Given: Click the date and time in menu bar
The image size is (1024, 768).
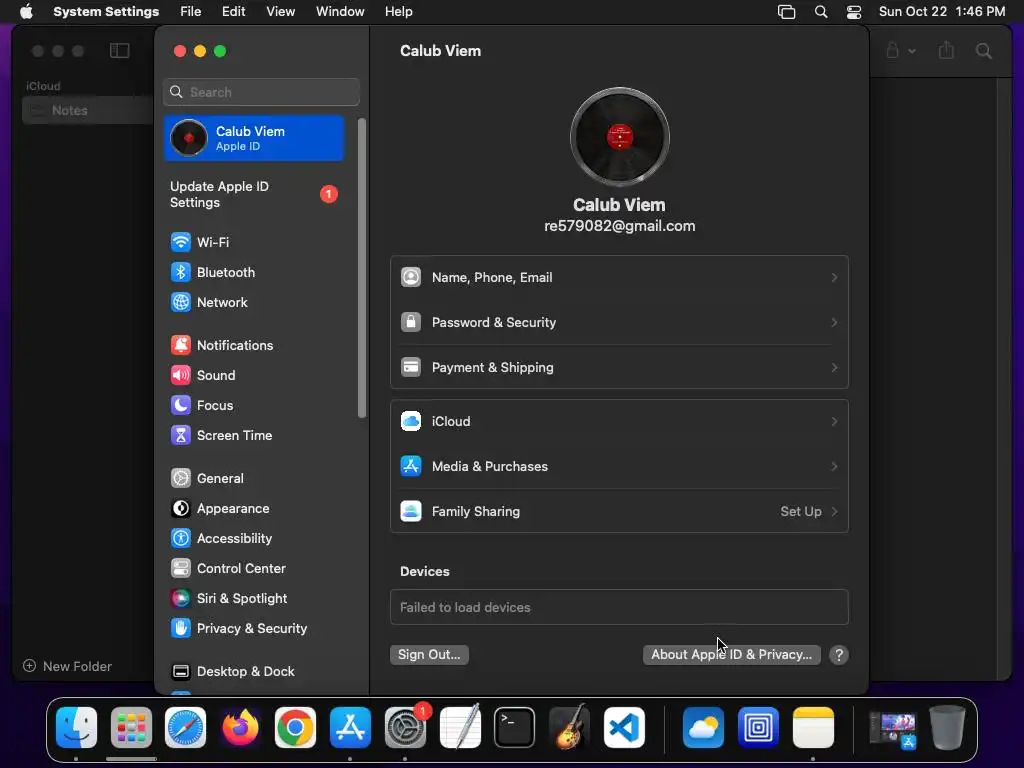Looking at the screenshot, I should 942,12.
